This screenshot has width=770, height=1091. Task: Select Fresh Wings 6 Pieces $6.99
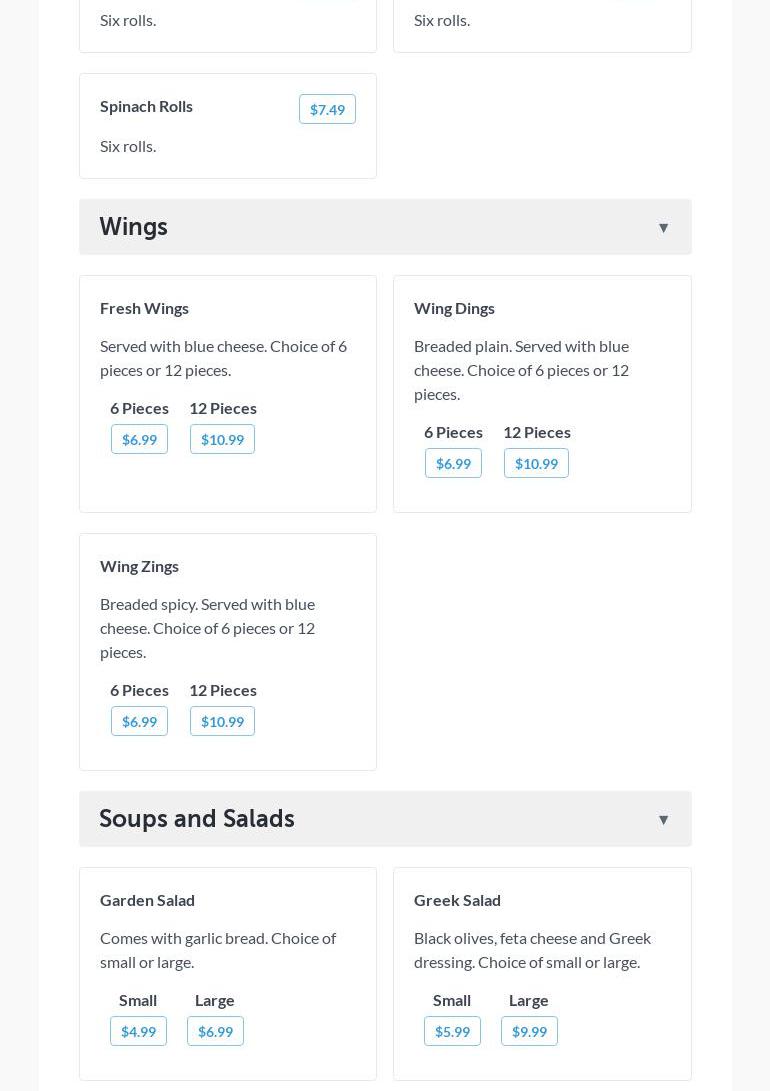point(139,439)
